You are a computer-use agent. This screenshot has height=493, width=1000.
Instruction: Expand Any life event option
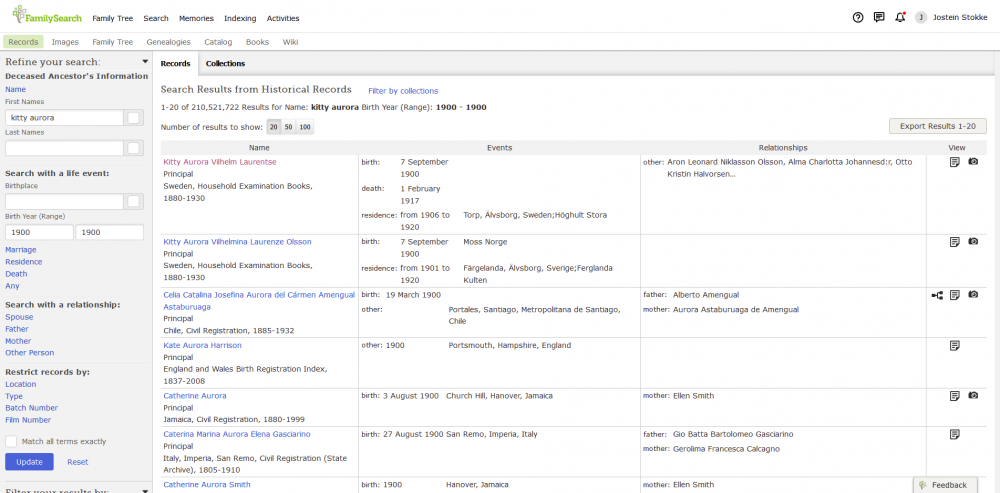[12, 286]
